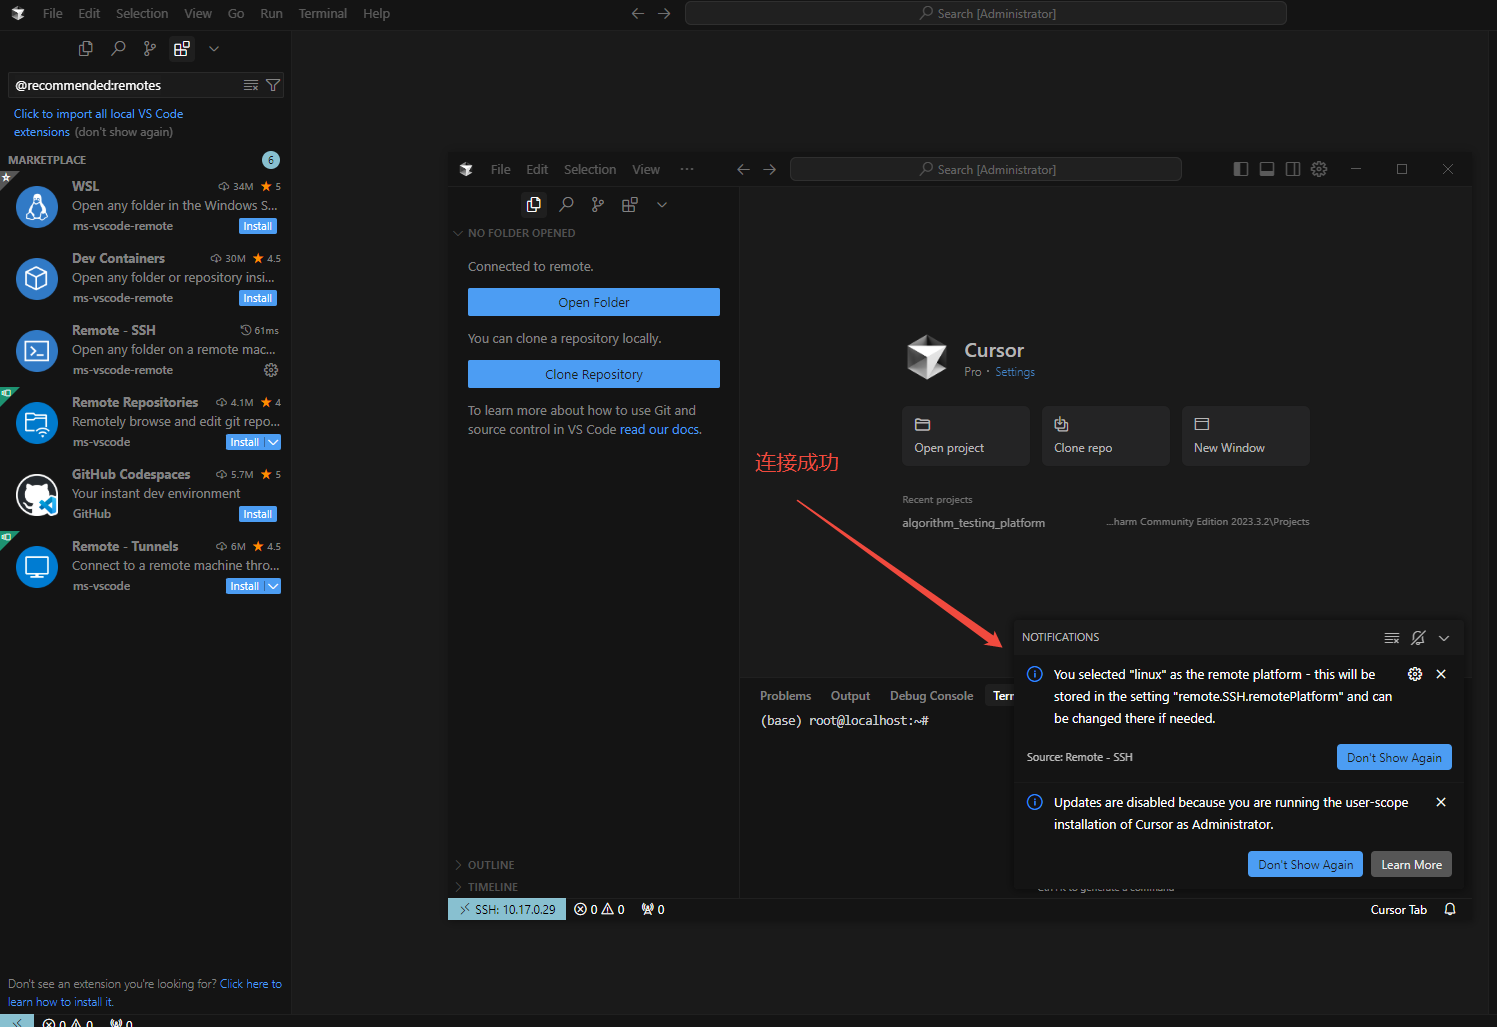Open Explorer icon in back window sidebar
1497x1027 pixels.
click(x=86, y=48)
